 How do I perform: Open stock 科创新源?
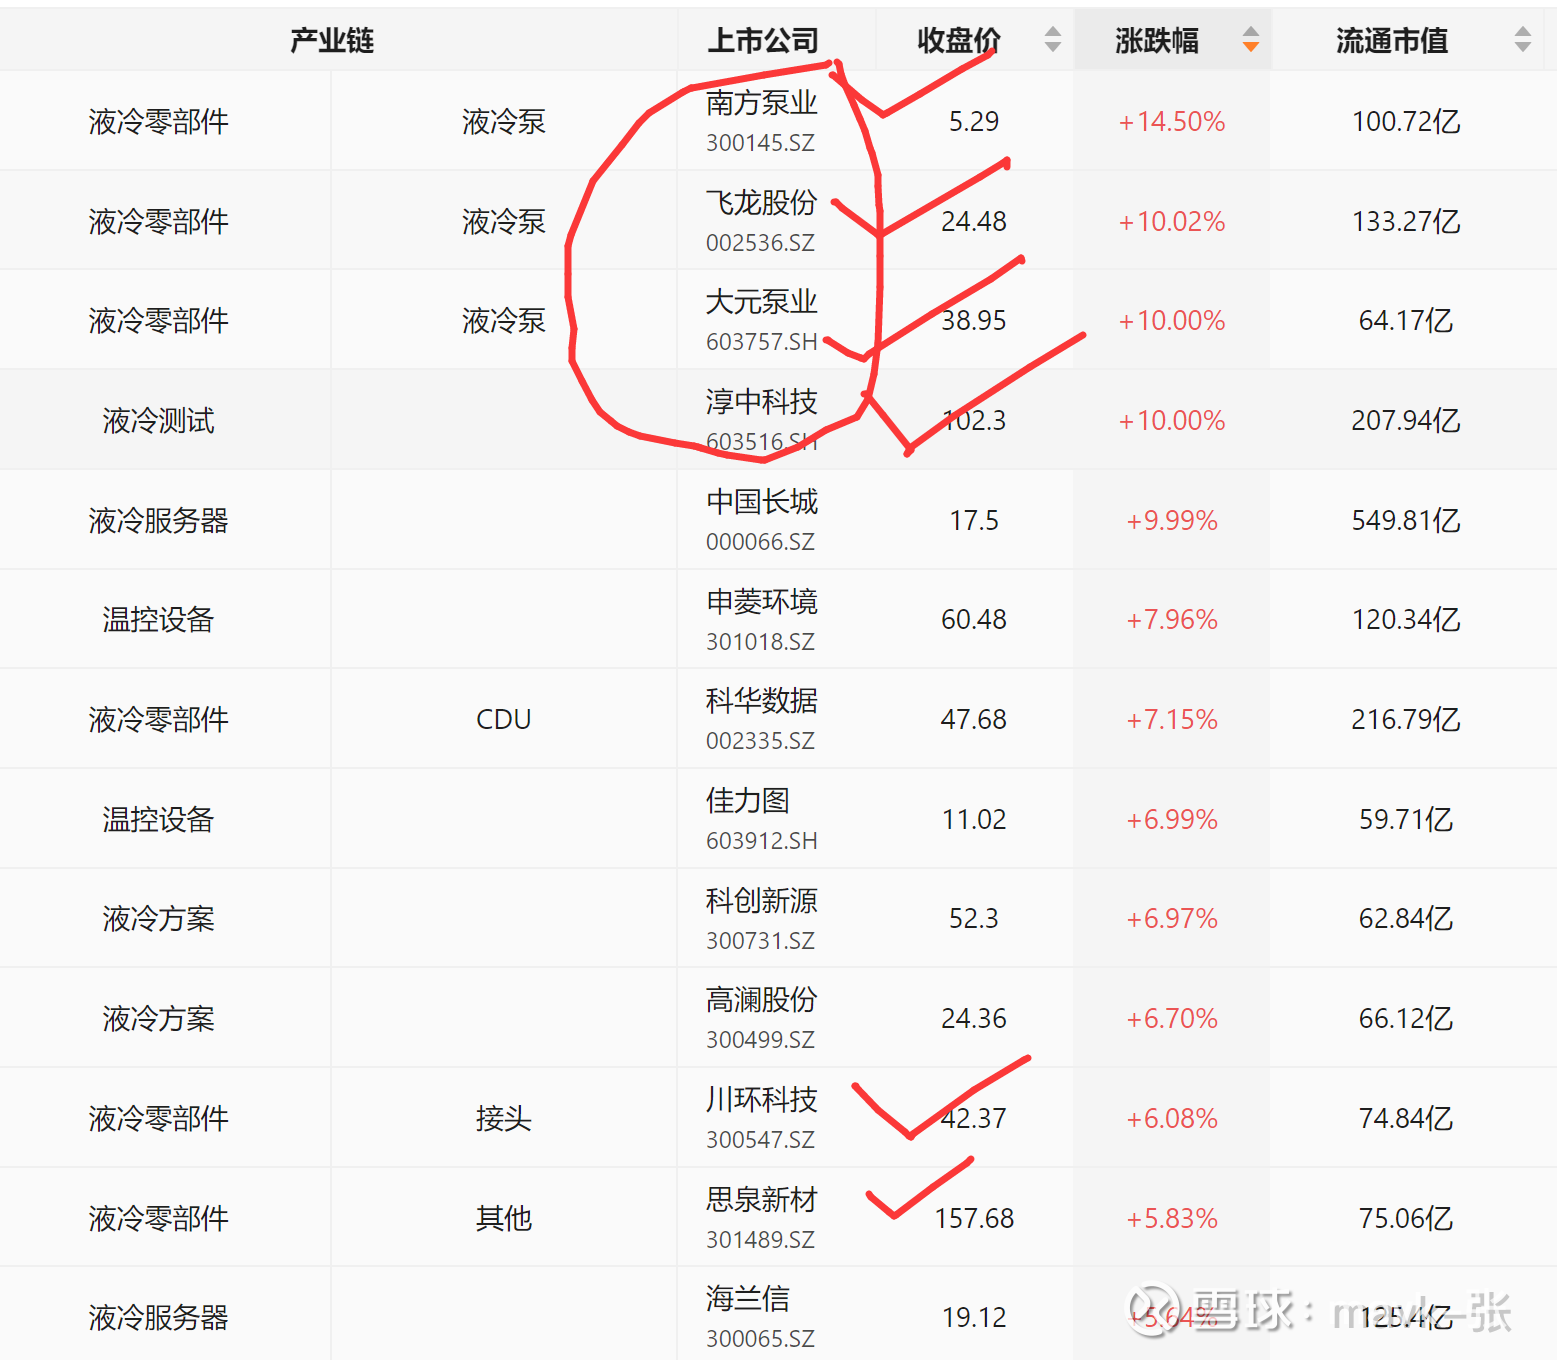point(762,901)
